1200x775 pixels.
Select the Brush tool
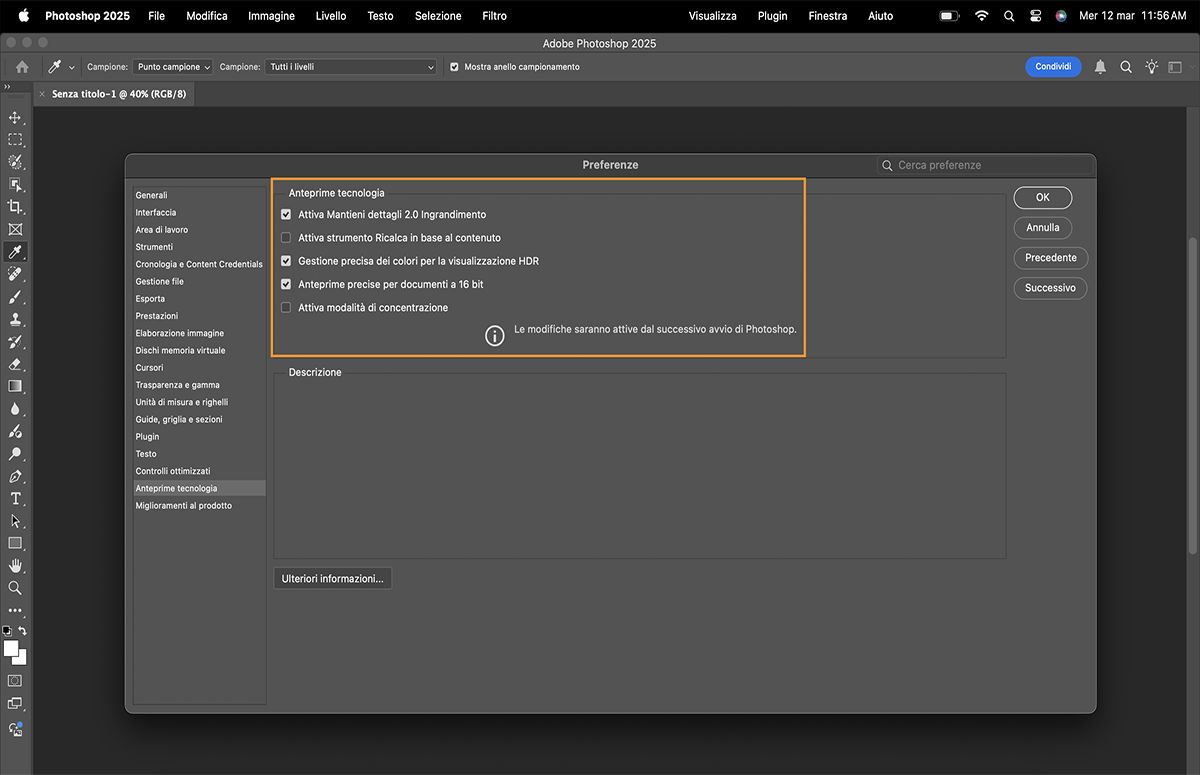[15, 296]
